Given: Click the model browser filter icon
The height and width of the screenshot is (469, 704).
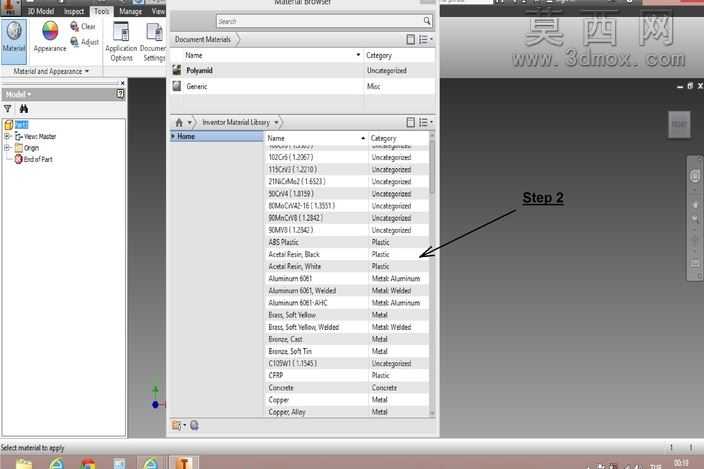Looking at the screenshot, I should [7, 109].
